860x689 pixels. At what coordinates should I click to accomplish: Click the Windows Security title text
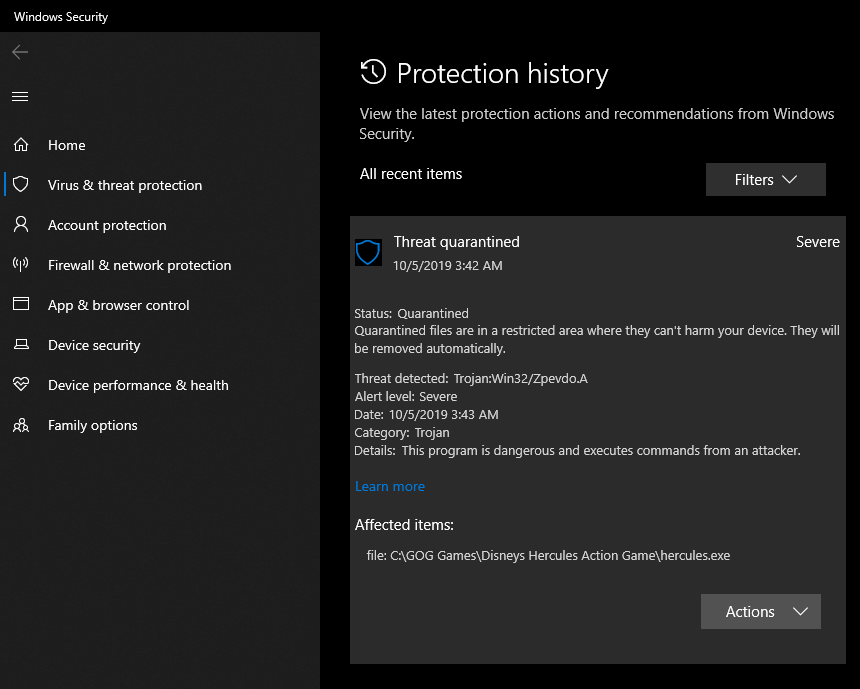tap(61, 17)
